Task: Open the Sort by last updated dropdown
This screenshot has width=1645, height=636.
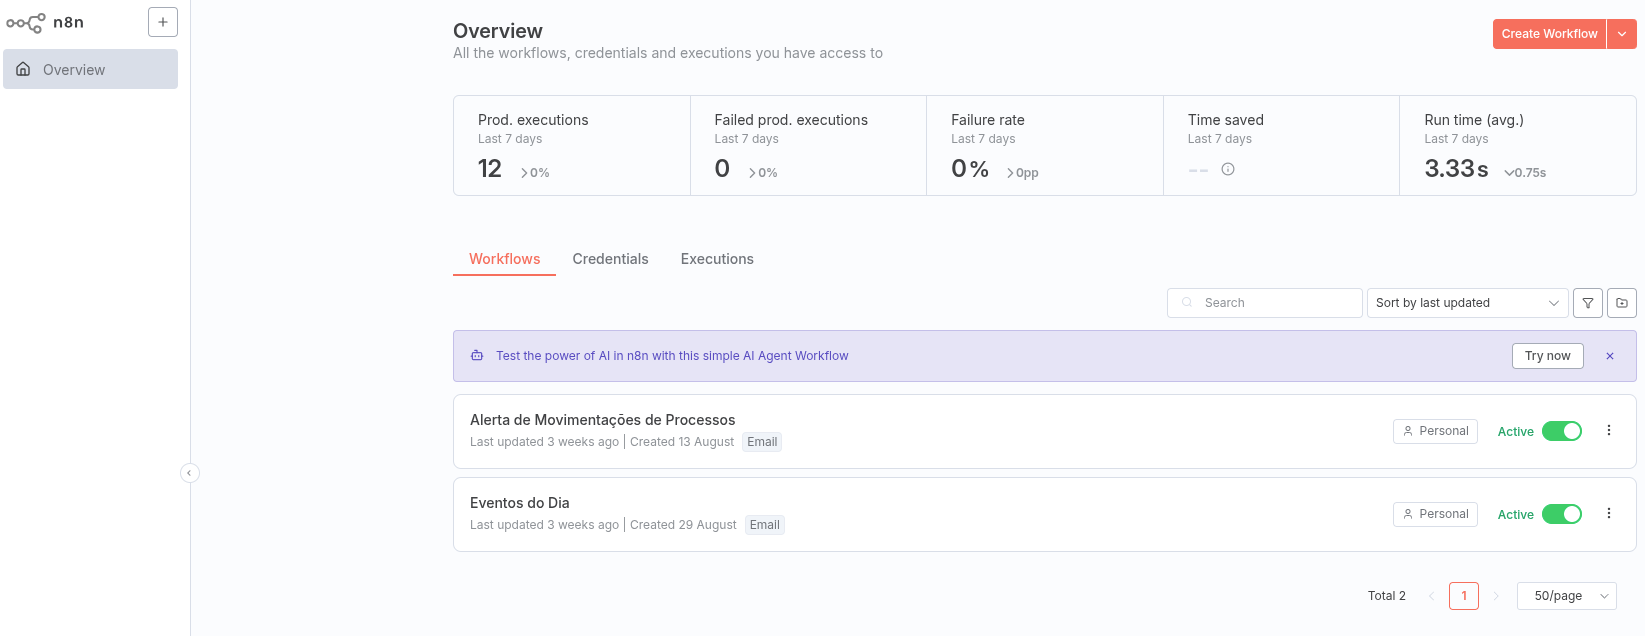Action: [x=1466, y=303]
